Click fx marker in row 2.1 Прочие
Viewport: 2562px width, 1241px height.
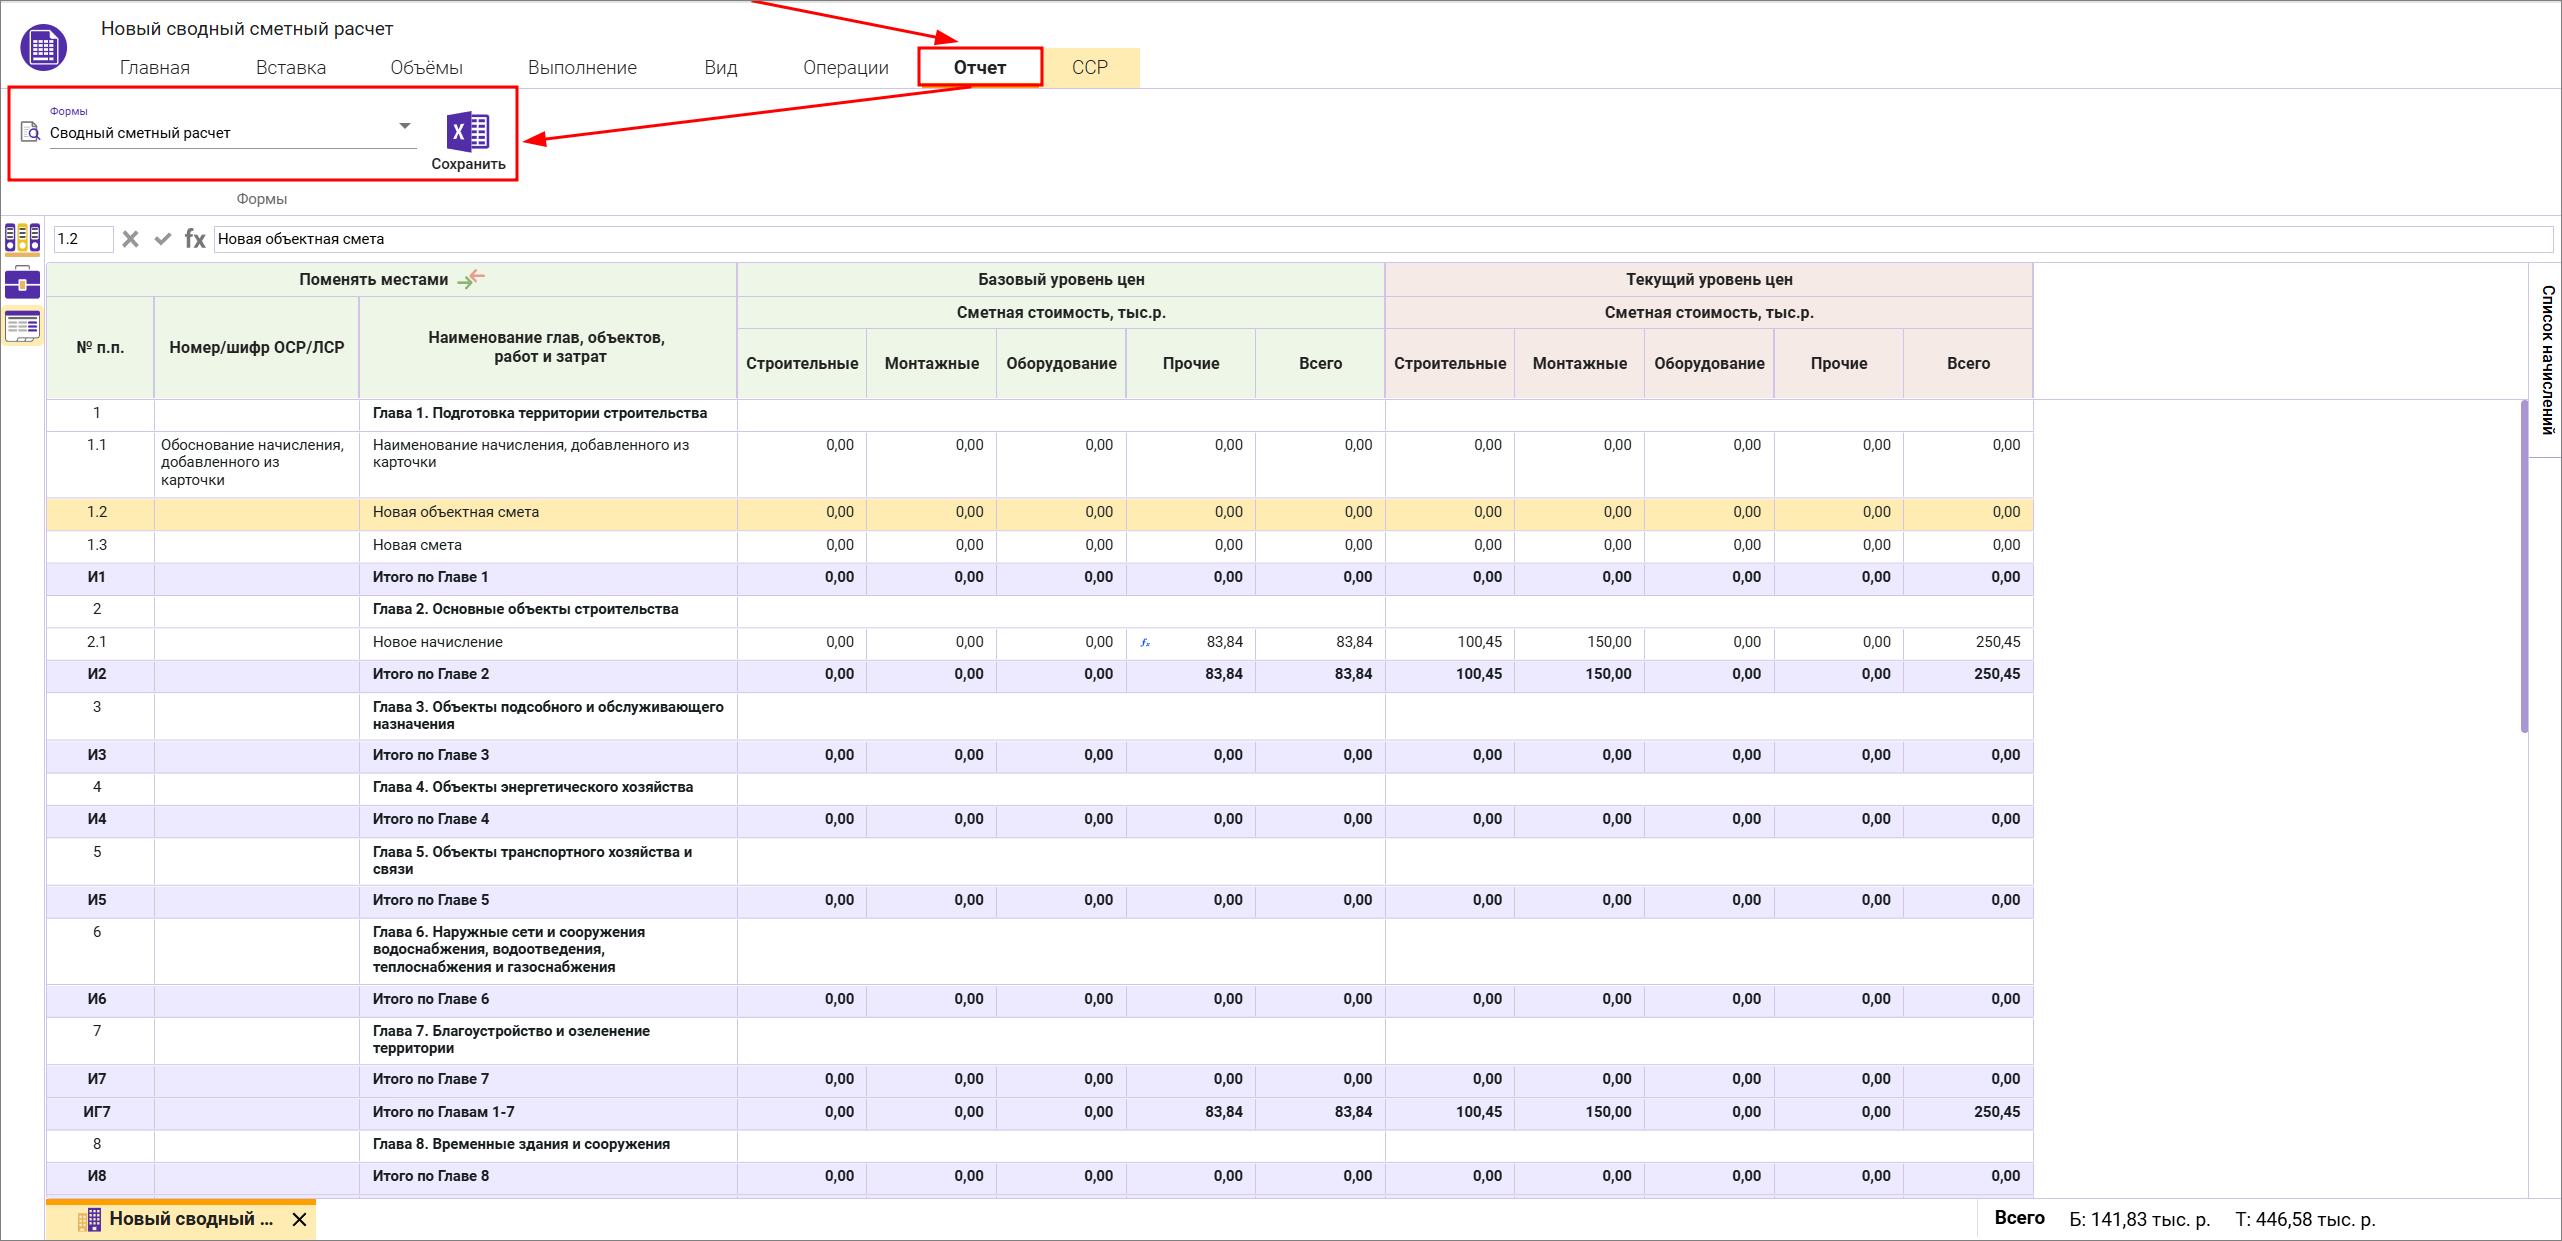[x=1145, y=643]
